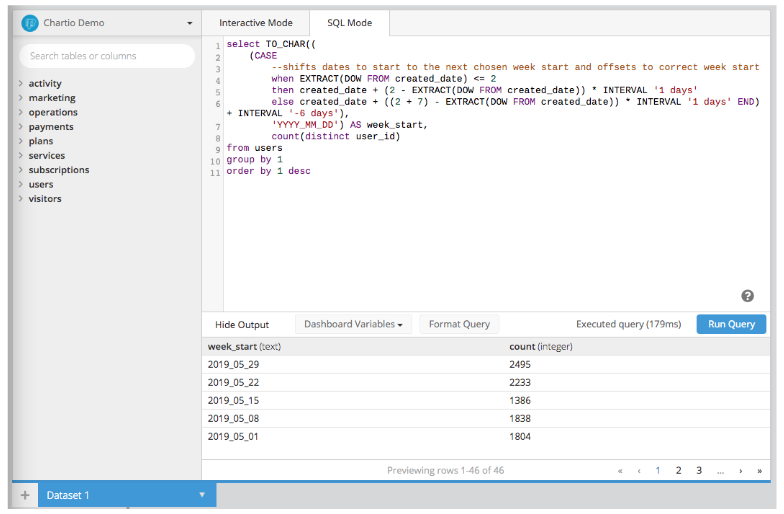784x514 pixels.
Task: Click the 2019_05_01 result cell
Action: (x=234, y=436)
